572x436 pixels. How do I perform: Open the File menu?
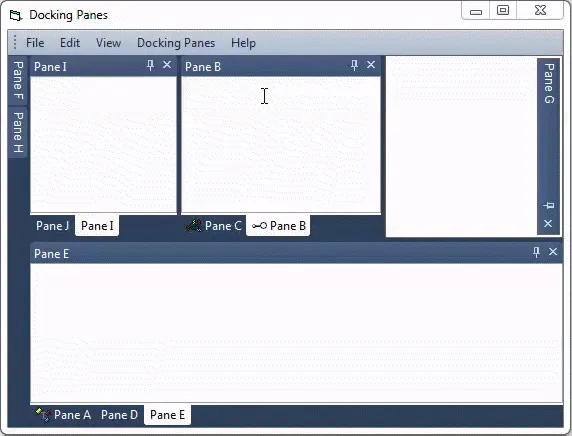(x=35, y=43)
